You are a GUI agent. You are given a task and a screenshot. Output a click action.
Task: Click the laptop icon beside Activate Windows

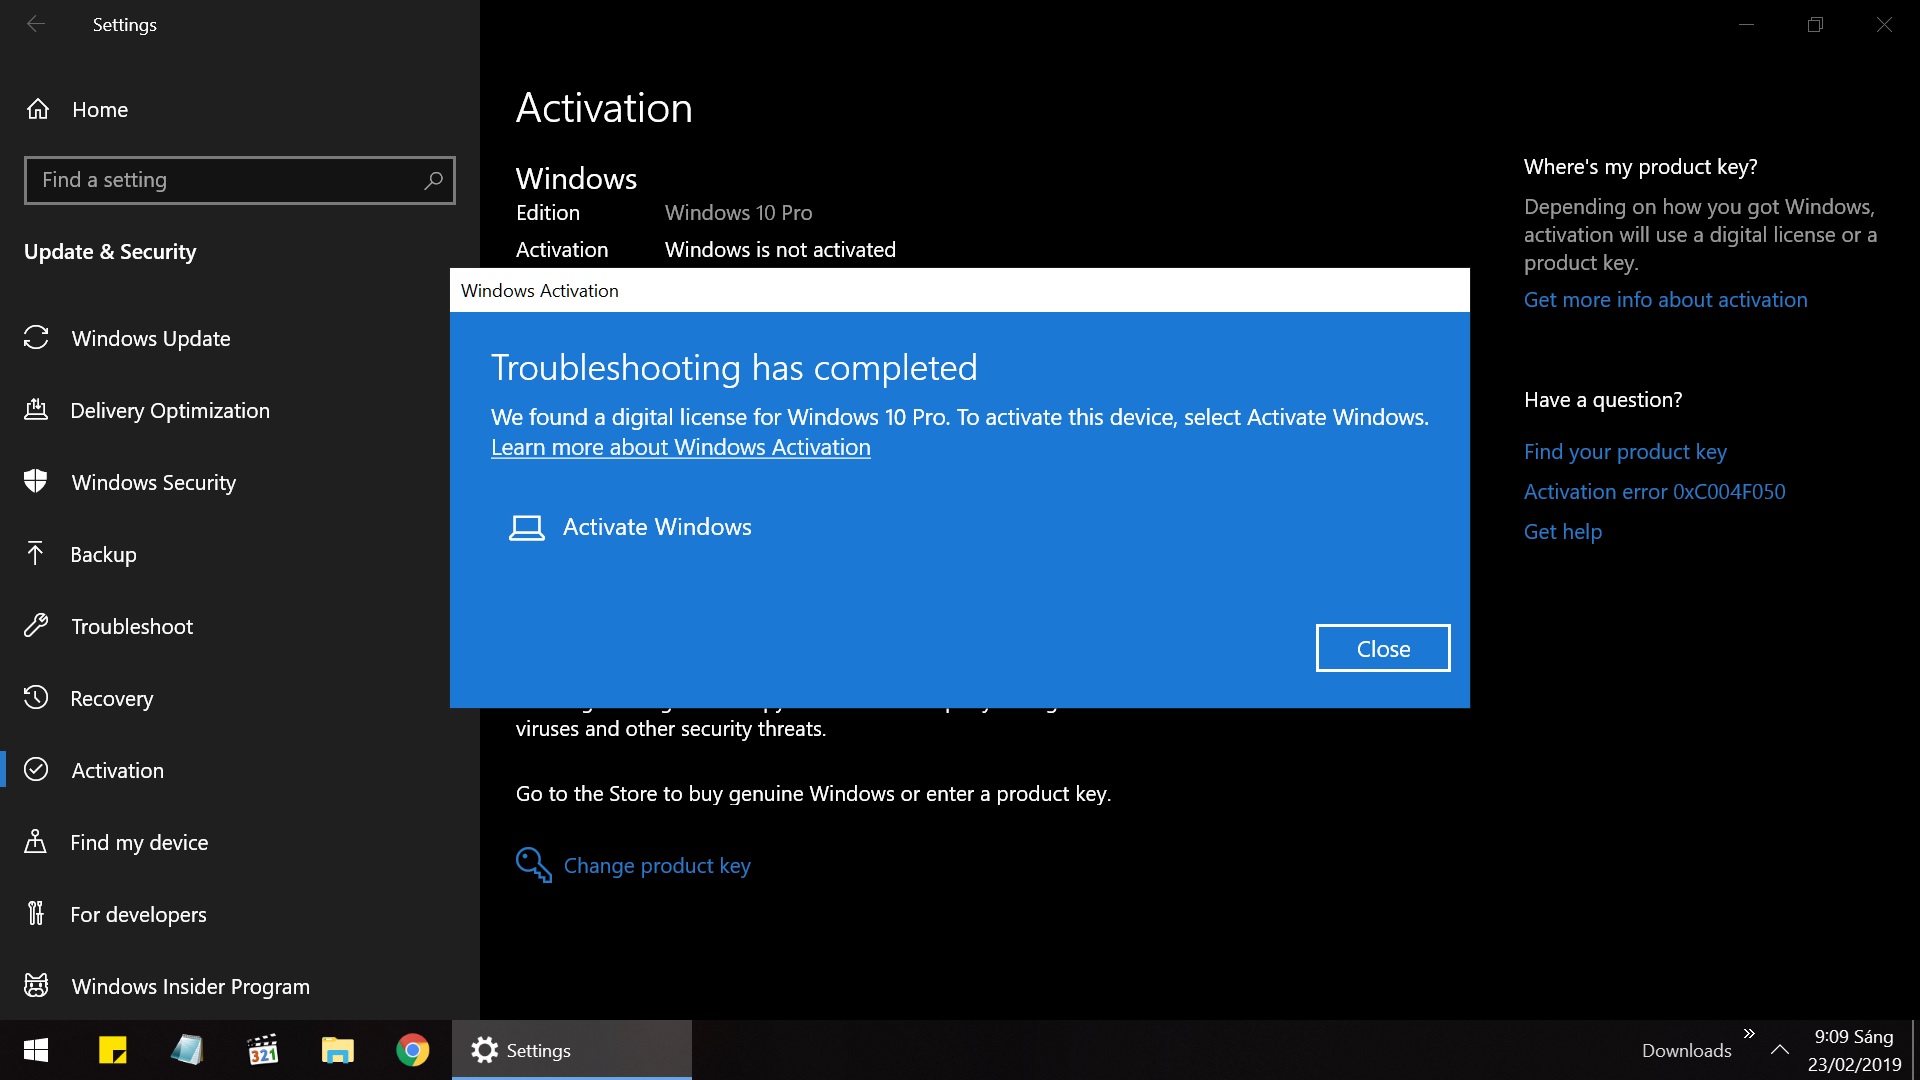click(x=527, y=527)
